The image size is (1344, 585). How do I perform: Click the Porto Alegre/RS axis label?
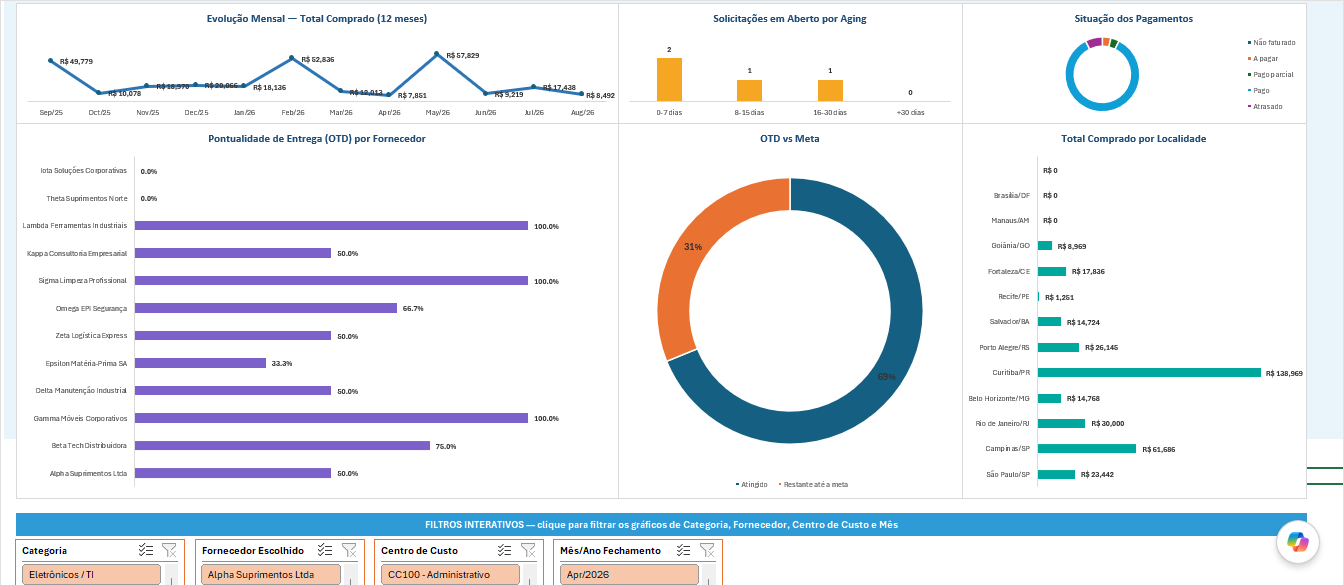pyautogui.click(x=1005, y=348)
